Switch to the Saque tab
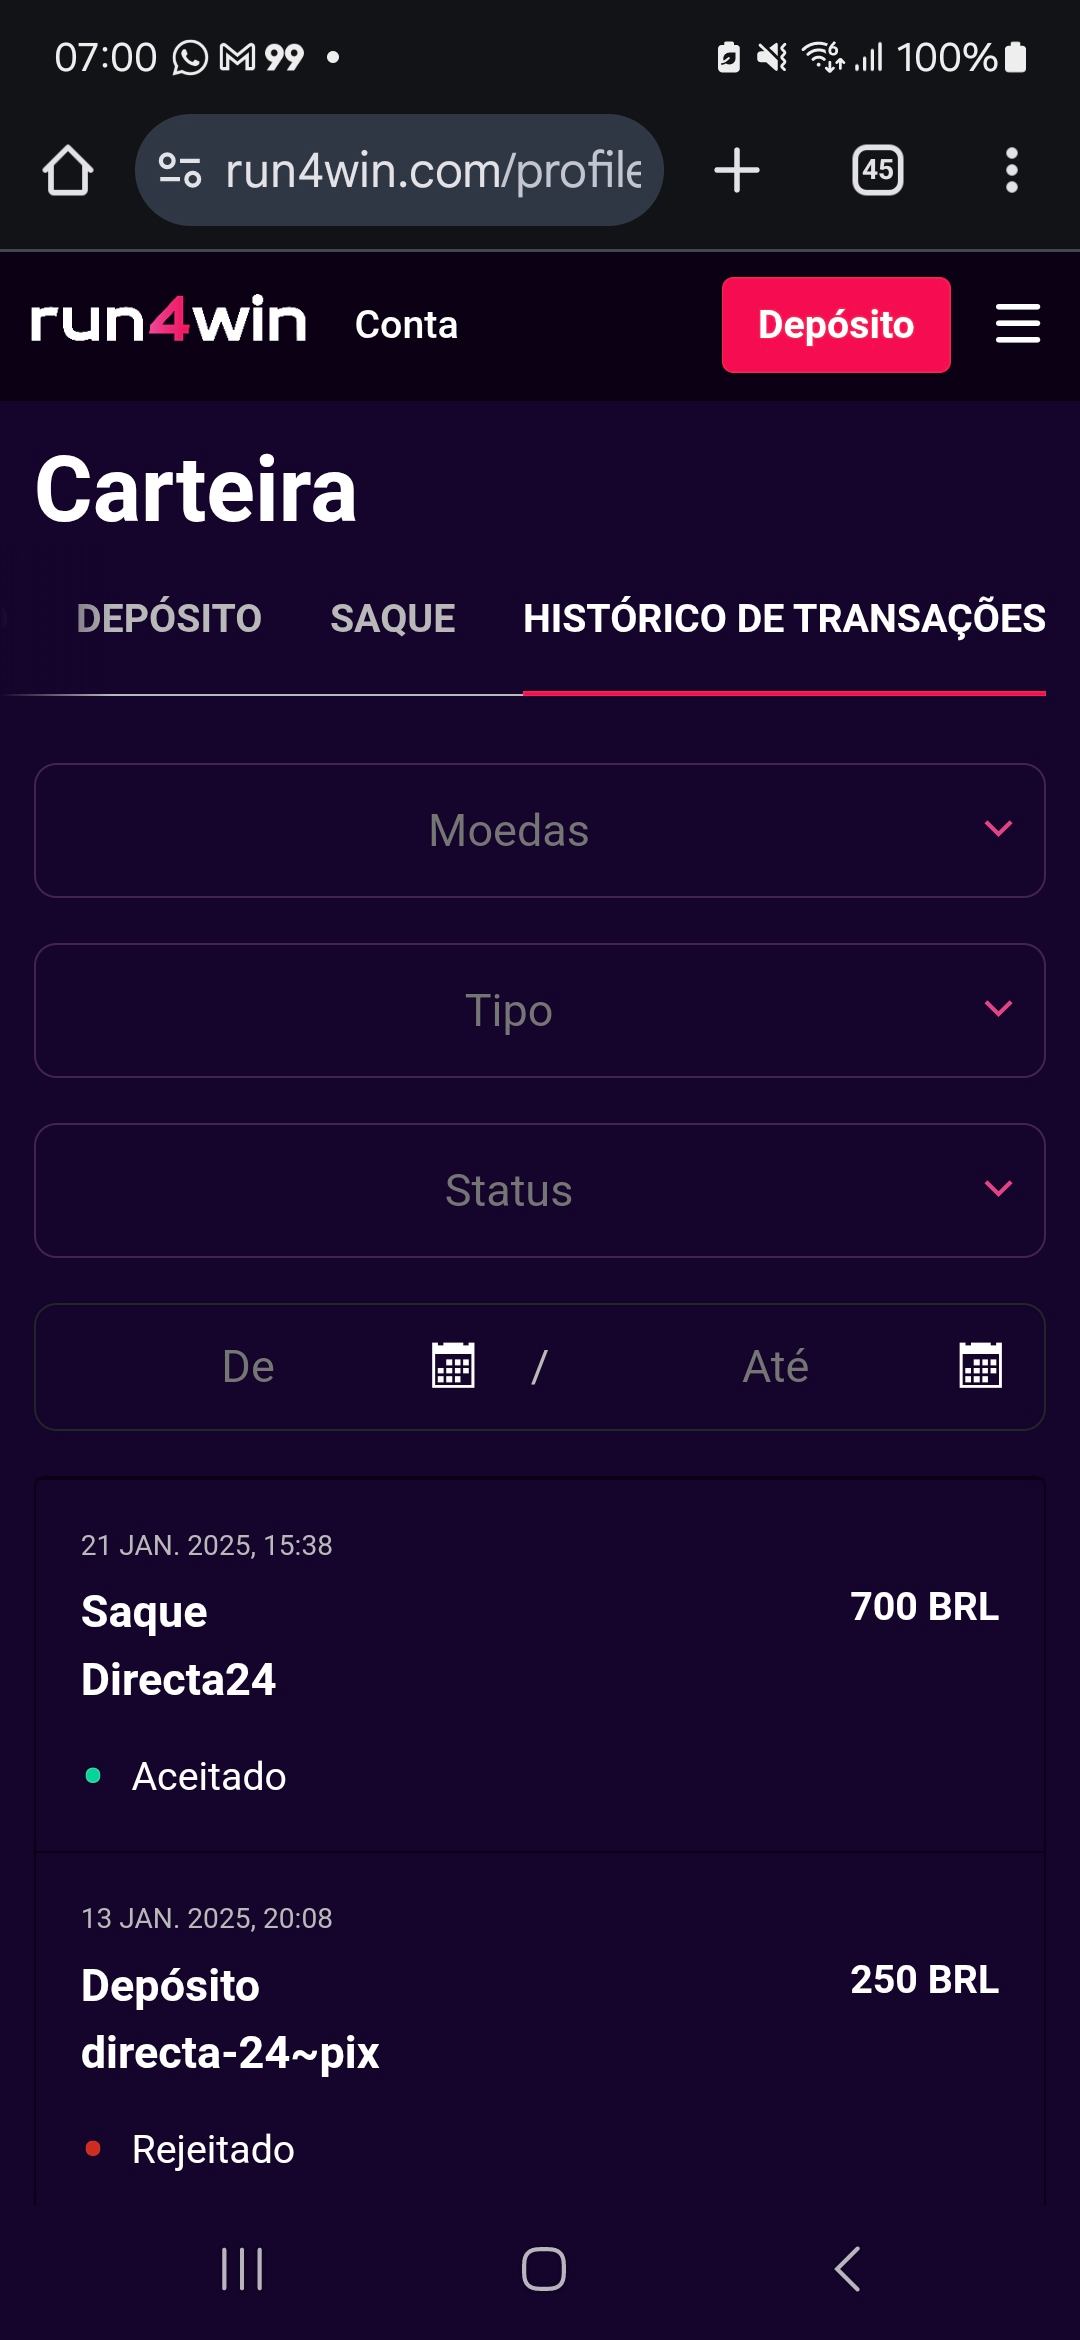Image resolution: width=1080 pixels, height=2340 pixels. 392,618
